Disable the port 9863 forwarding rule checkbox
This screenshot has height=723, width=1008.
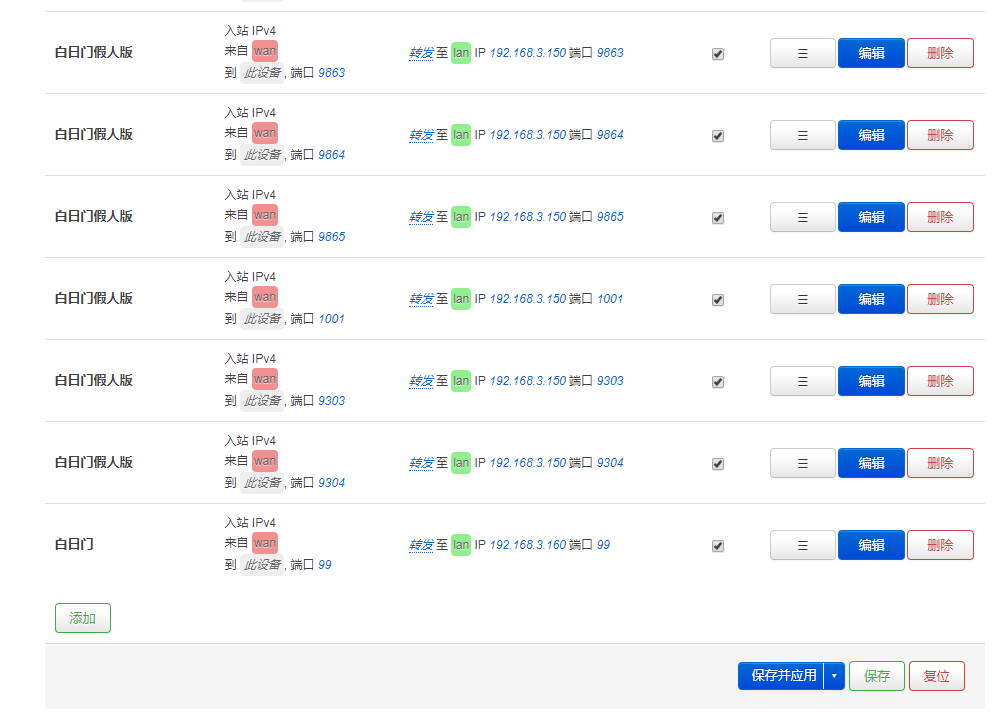coord(718,54)
